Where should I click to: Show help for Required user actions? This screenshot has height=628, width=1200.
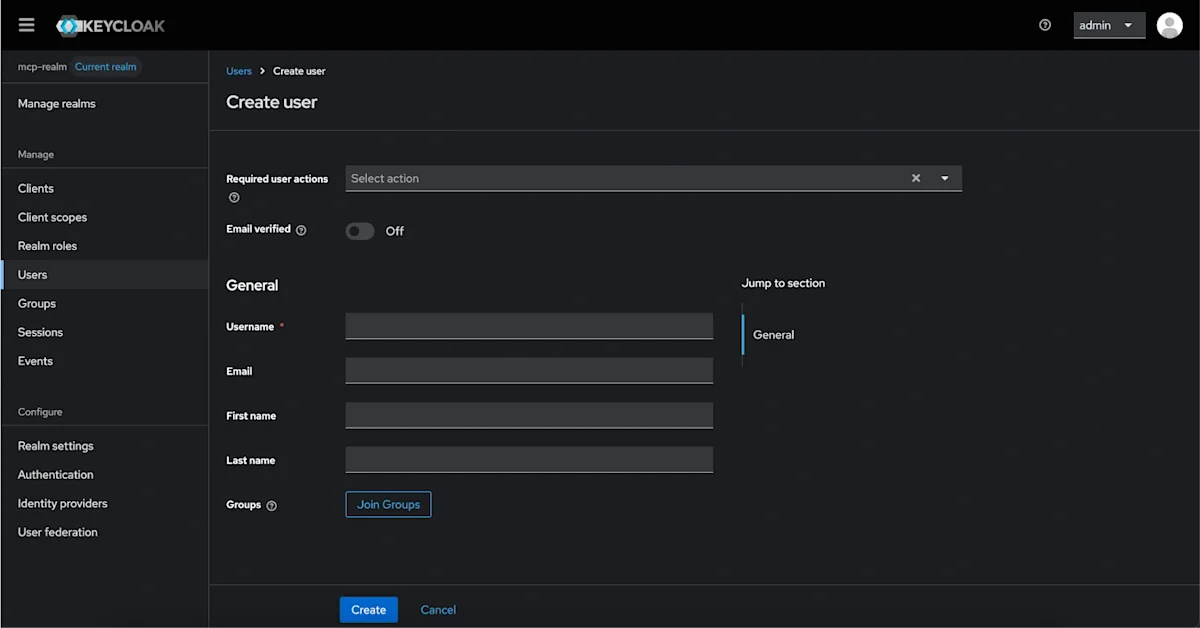pos(234,197)
